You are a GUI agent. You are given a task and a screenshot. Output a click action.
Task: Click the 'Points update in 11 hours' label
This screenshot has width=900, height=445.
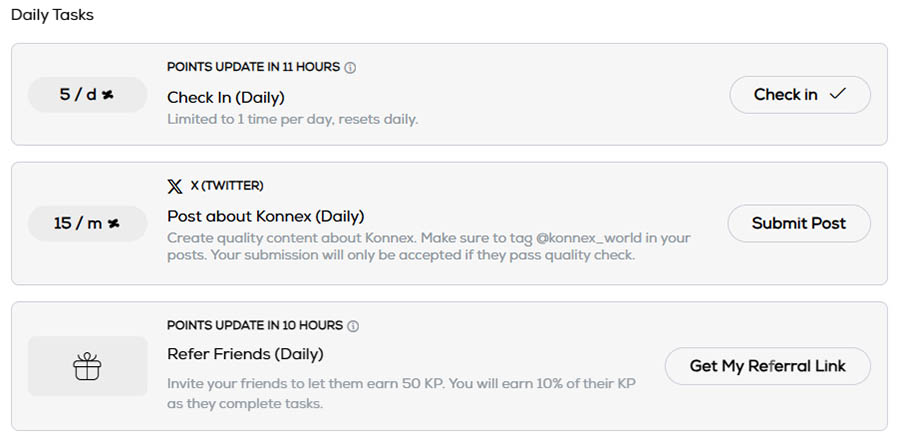[253, 68]
